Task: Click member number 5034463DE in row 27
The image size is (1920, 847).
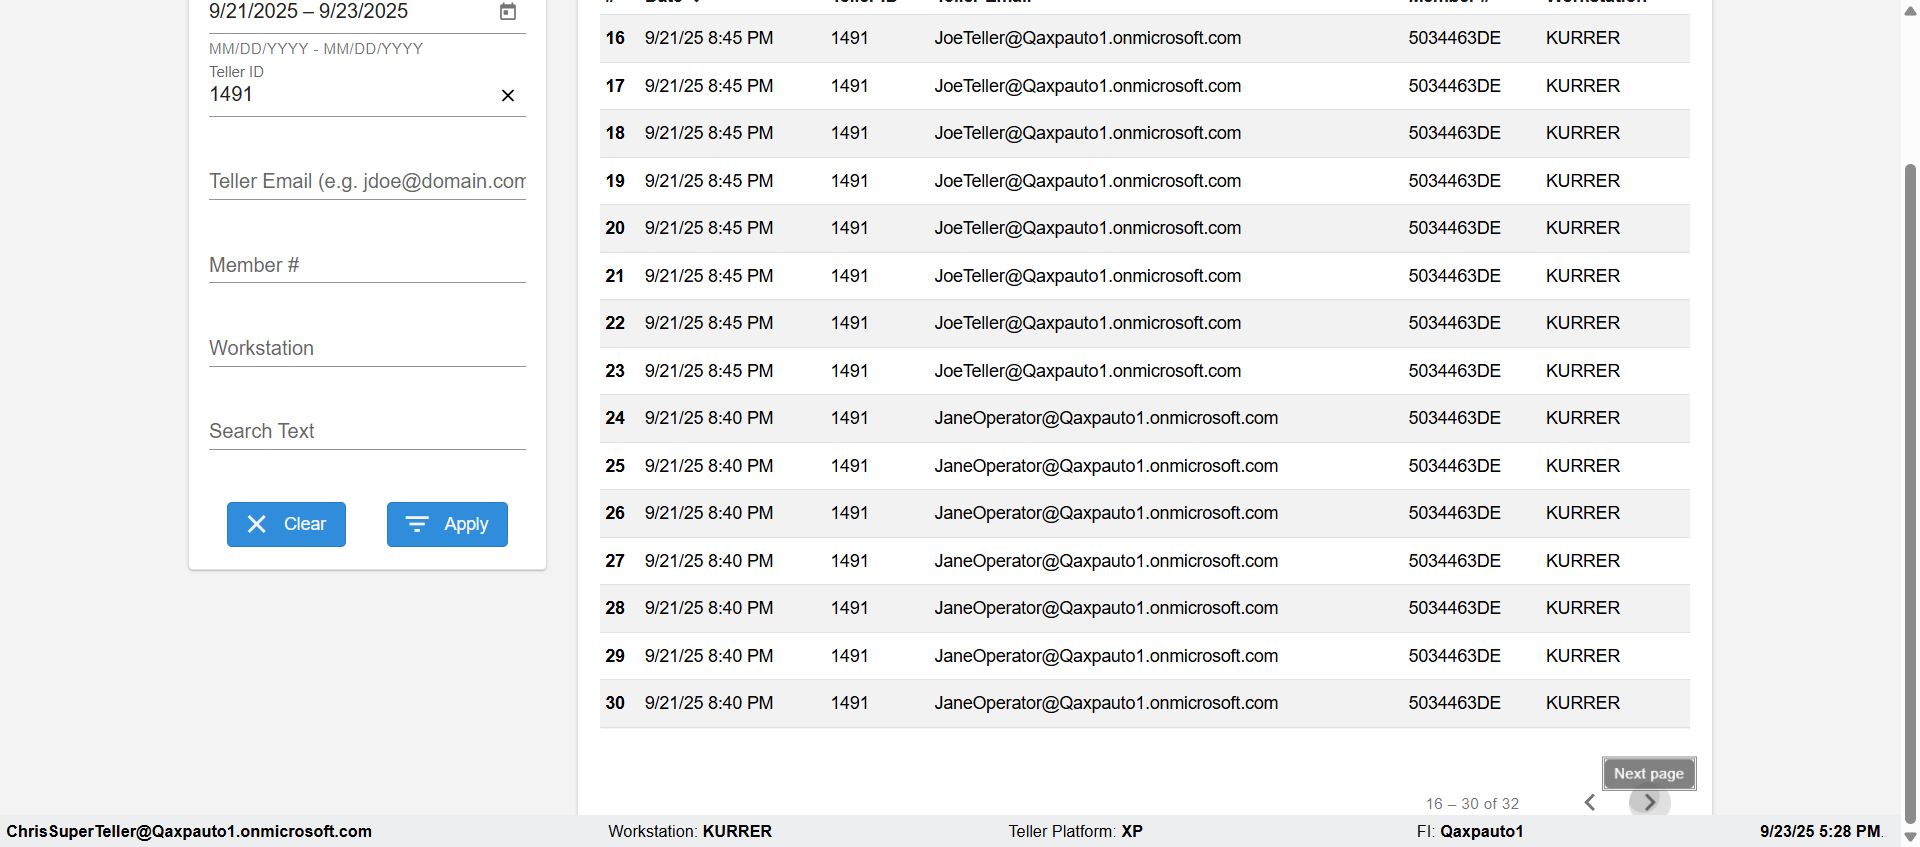Action: (x=1454, y=561)
